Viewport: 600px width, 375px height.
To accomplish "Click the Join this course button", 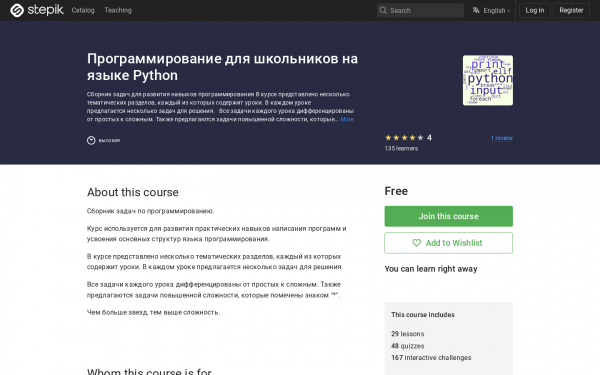I will [448, 216].
